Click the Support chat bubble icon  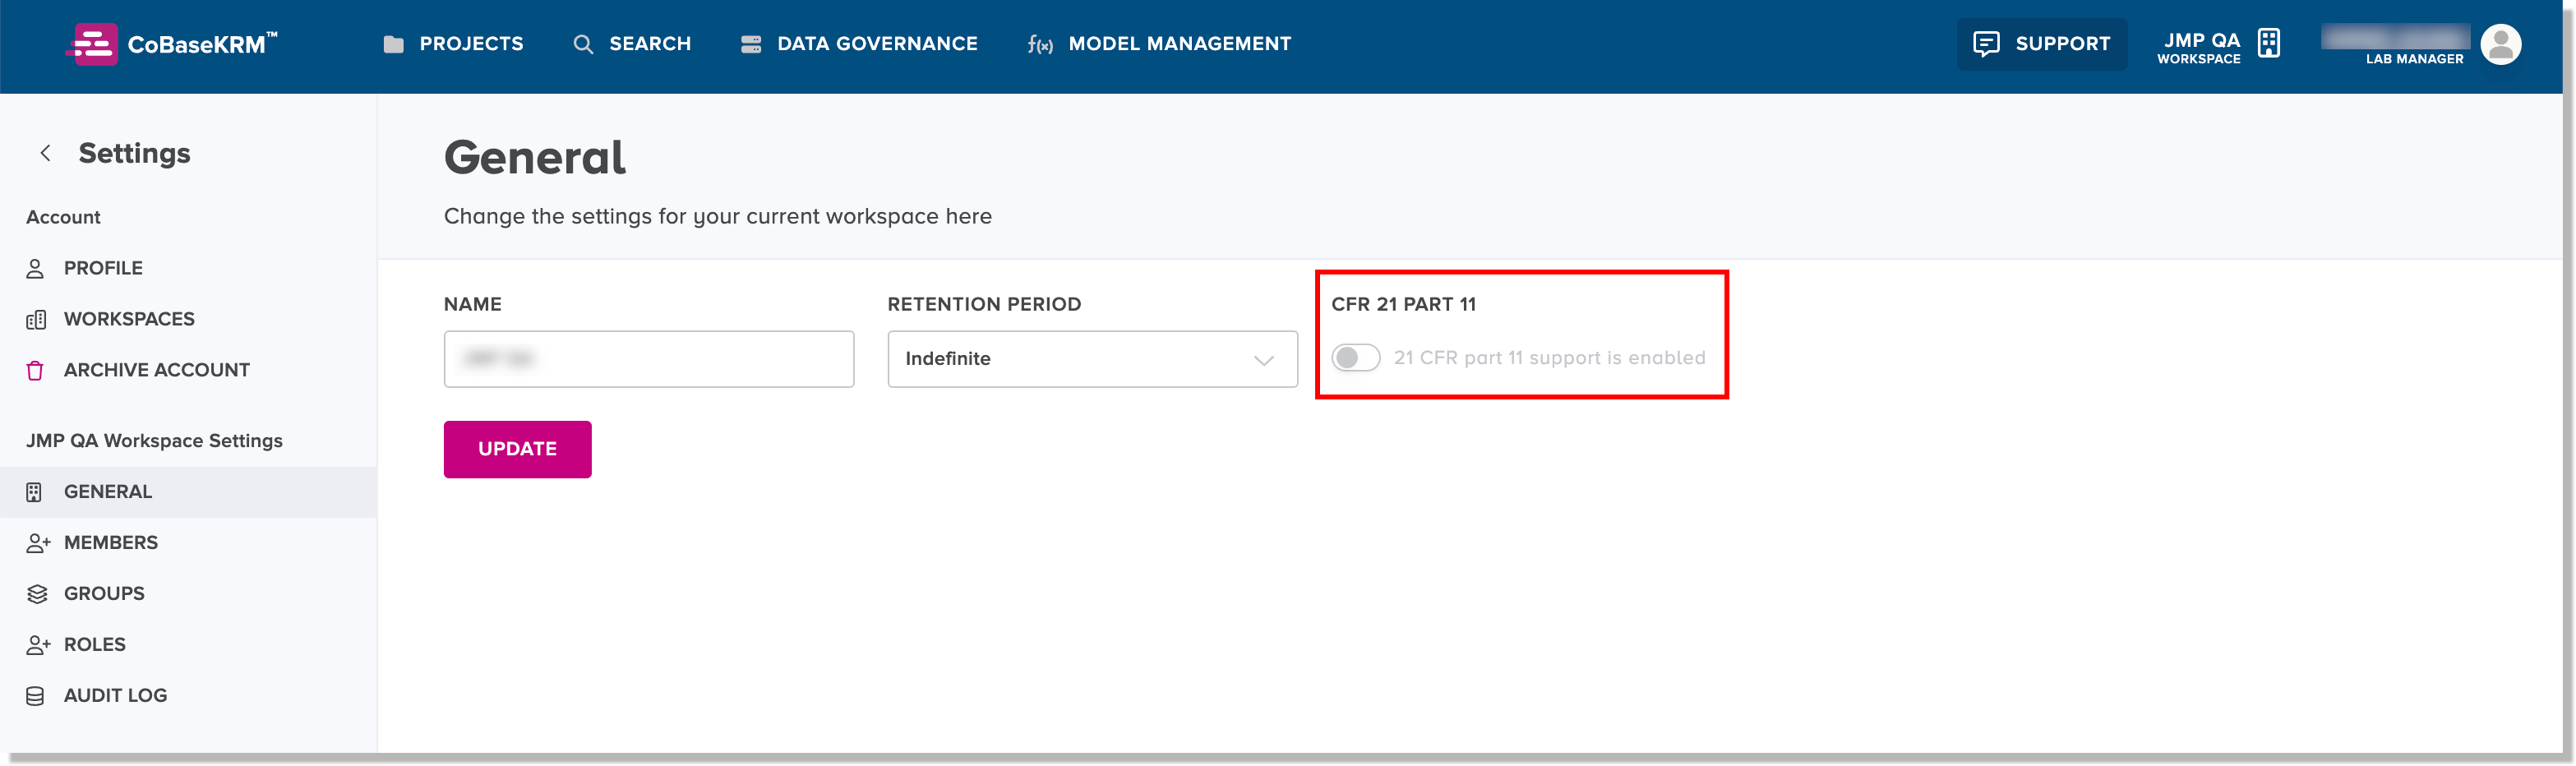click(1986, 44)
